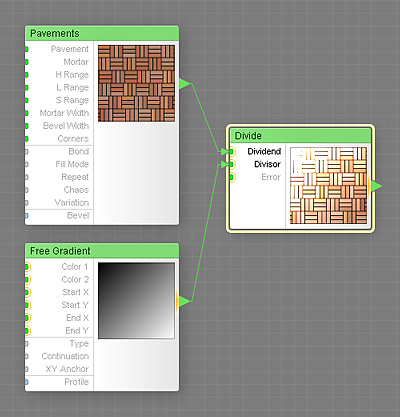Image resolution: width=400 pixels, height=417 pixels.
Task: Click the Dividend input connector
Action: pyautogui.click(x=232, y=152)
